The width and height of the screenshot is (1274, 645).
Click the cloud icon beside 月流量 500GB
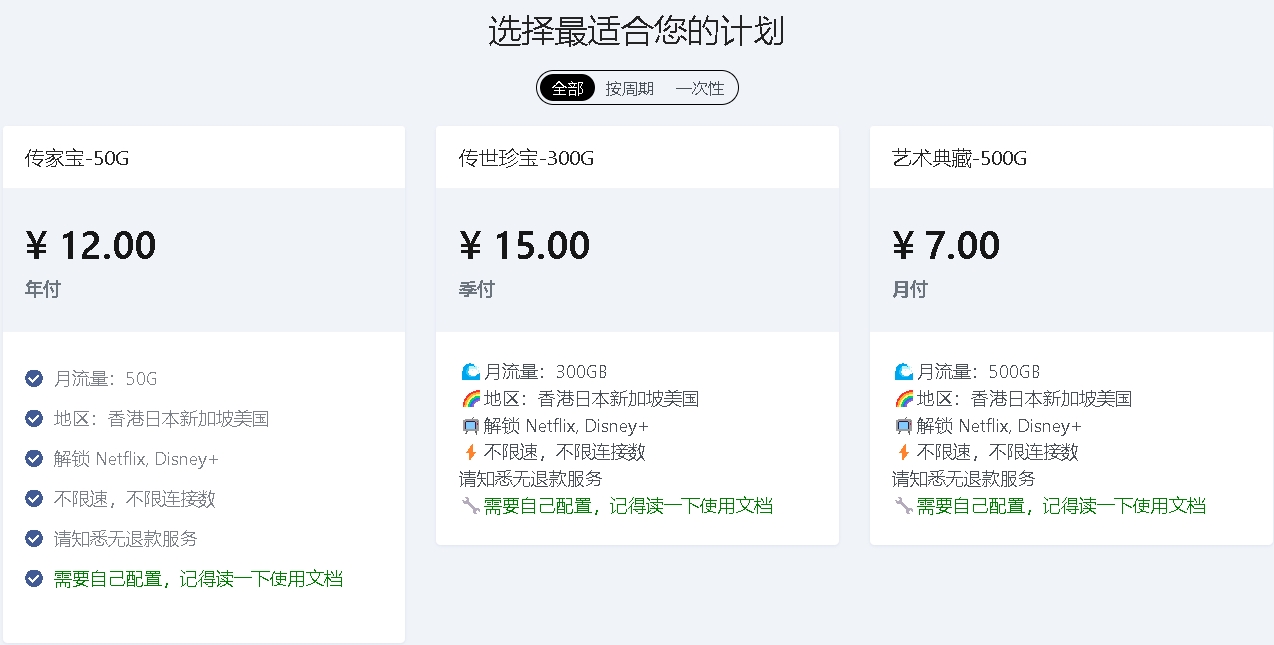pos(904,370)
